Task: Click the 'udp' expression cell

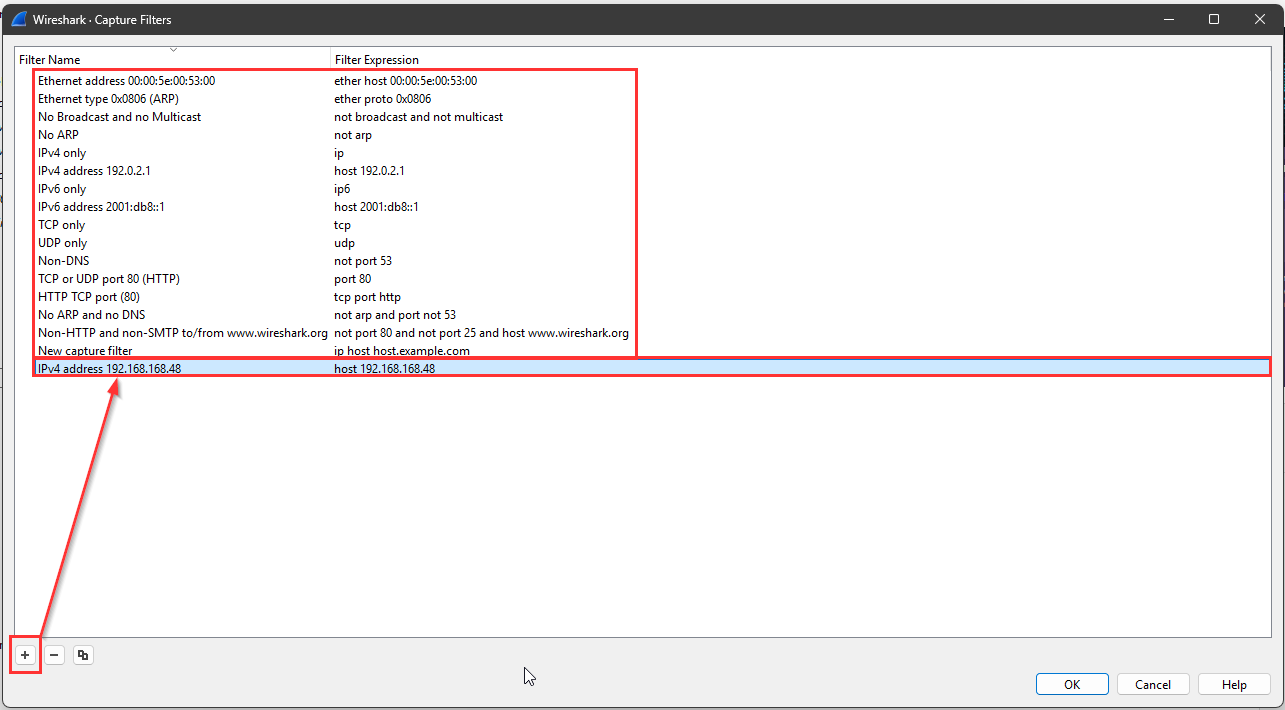Action: (344, 243)
